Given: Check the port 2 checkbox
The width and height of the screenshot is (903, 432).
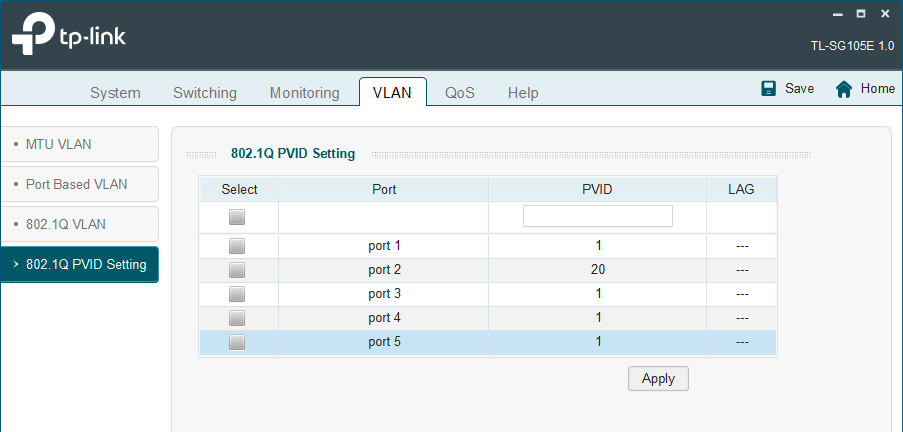Looking at the screenshot, I should pyautogui.click(x=237, y=270).
